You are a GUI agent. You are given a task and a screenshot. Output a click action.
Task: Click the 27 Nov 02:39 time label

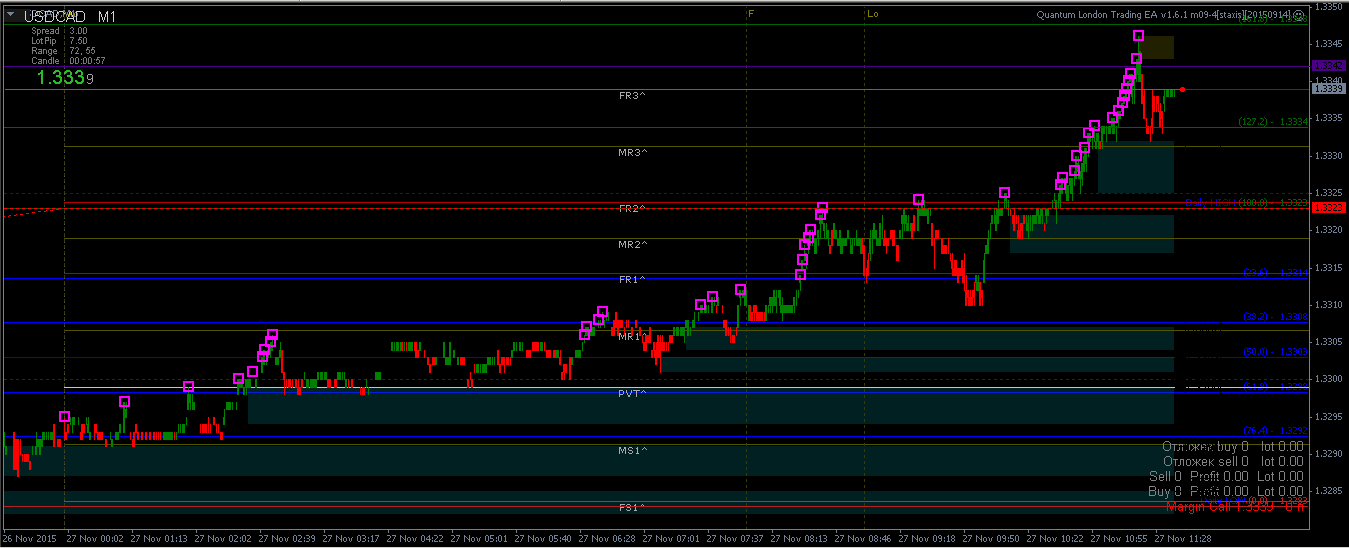pyautogui.click(x=287, y=538)
